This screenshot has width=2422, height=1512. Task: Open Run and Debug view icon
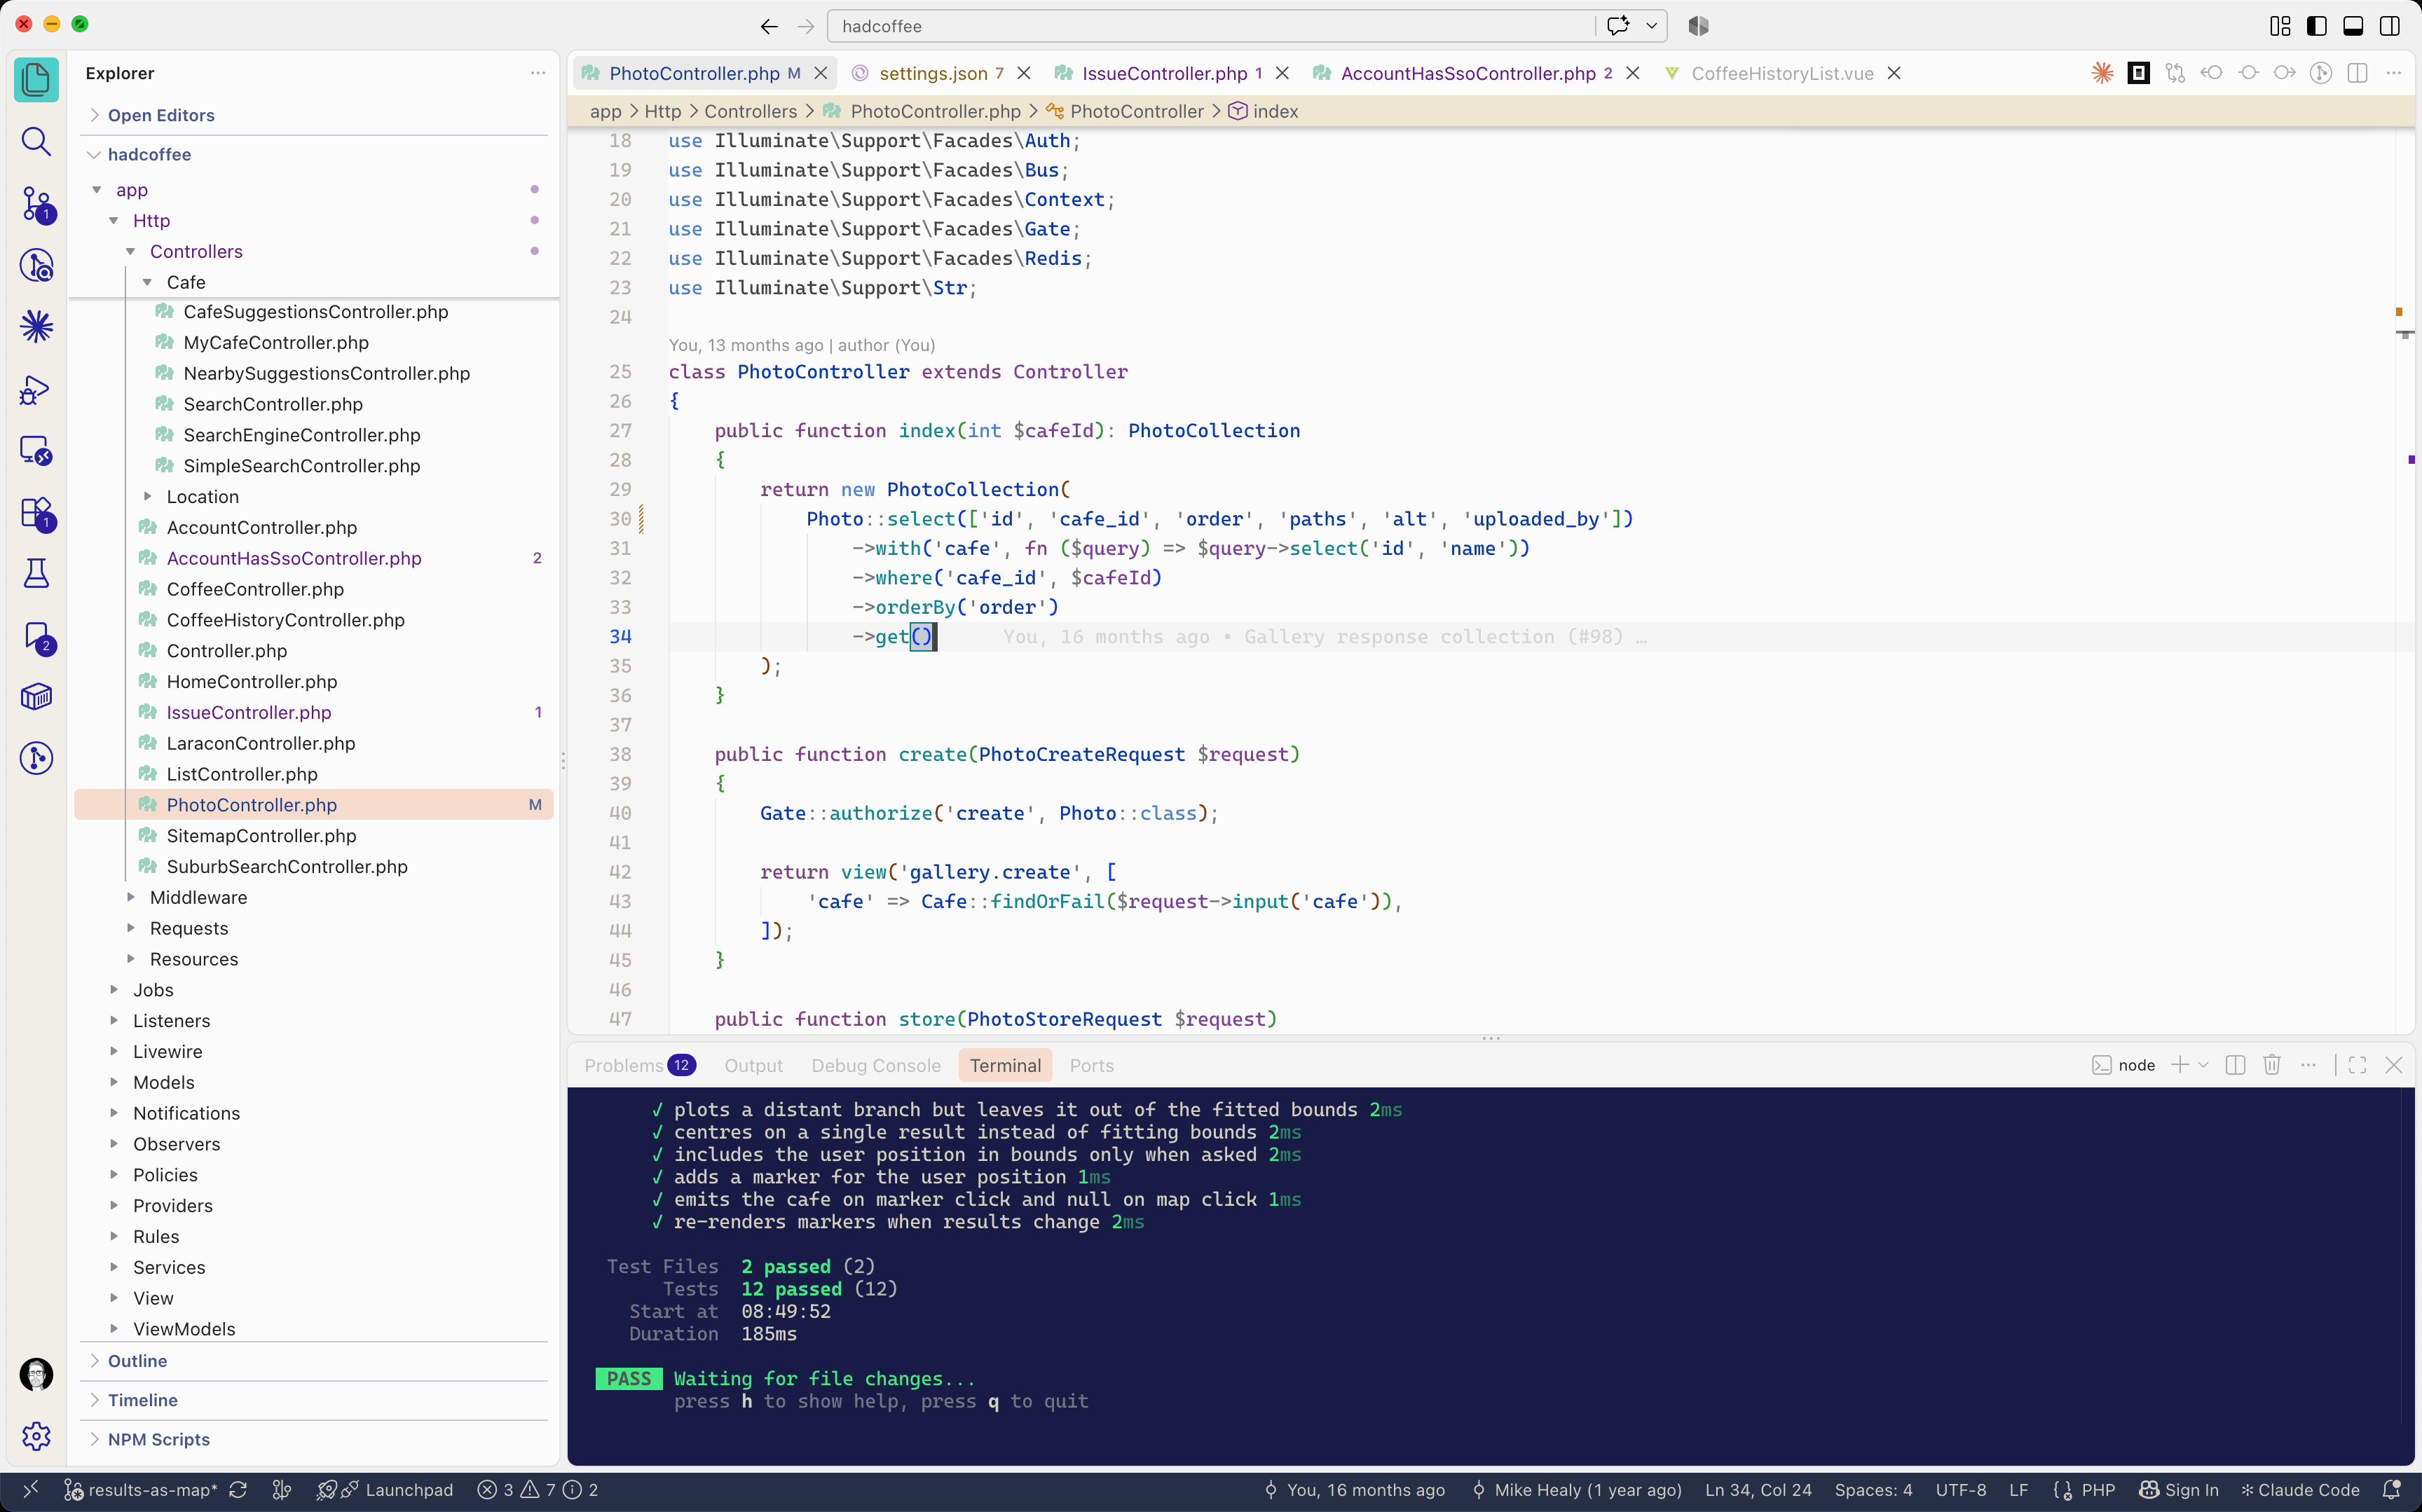[36, 389]
